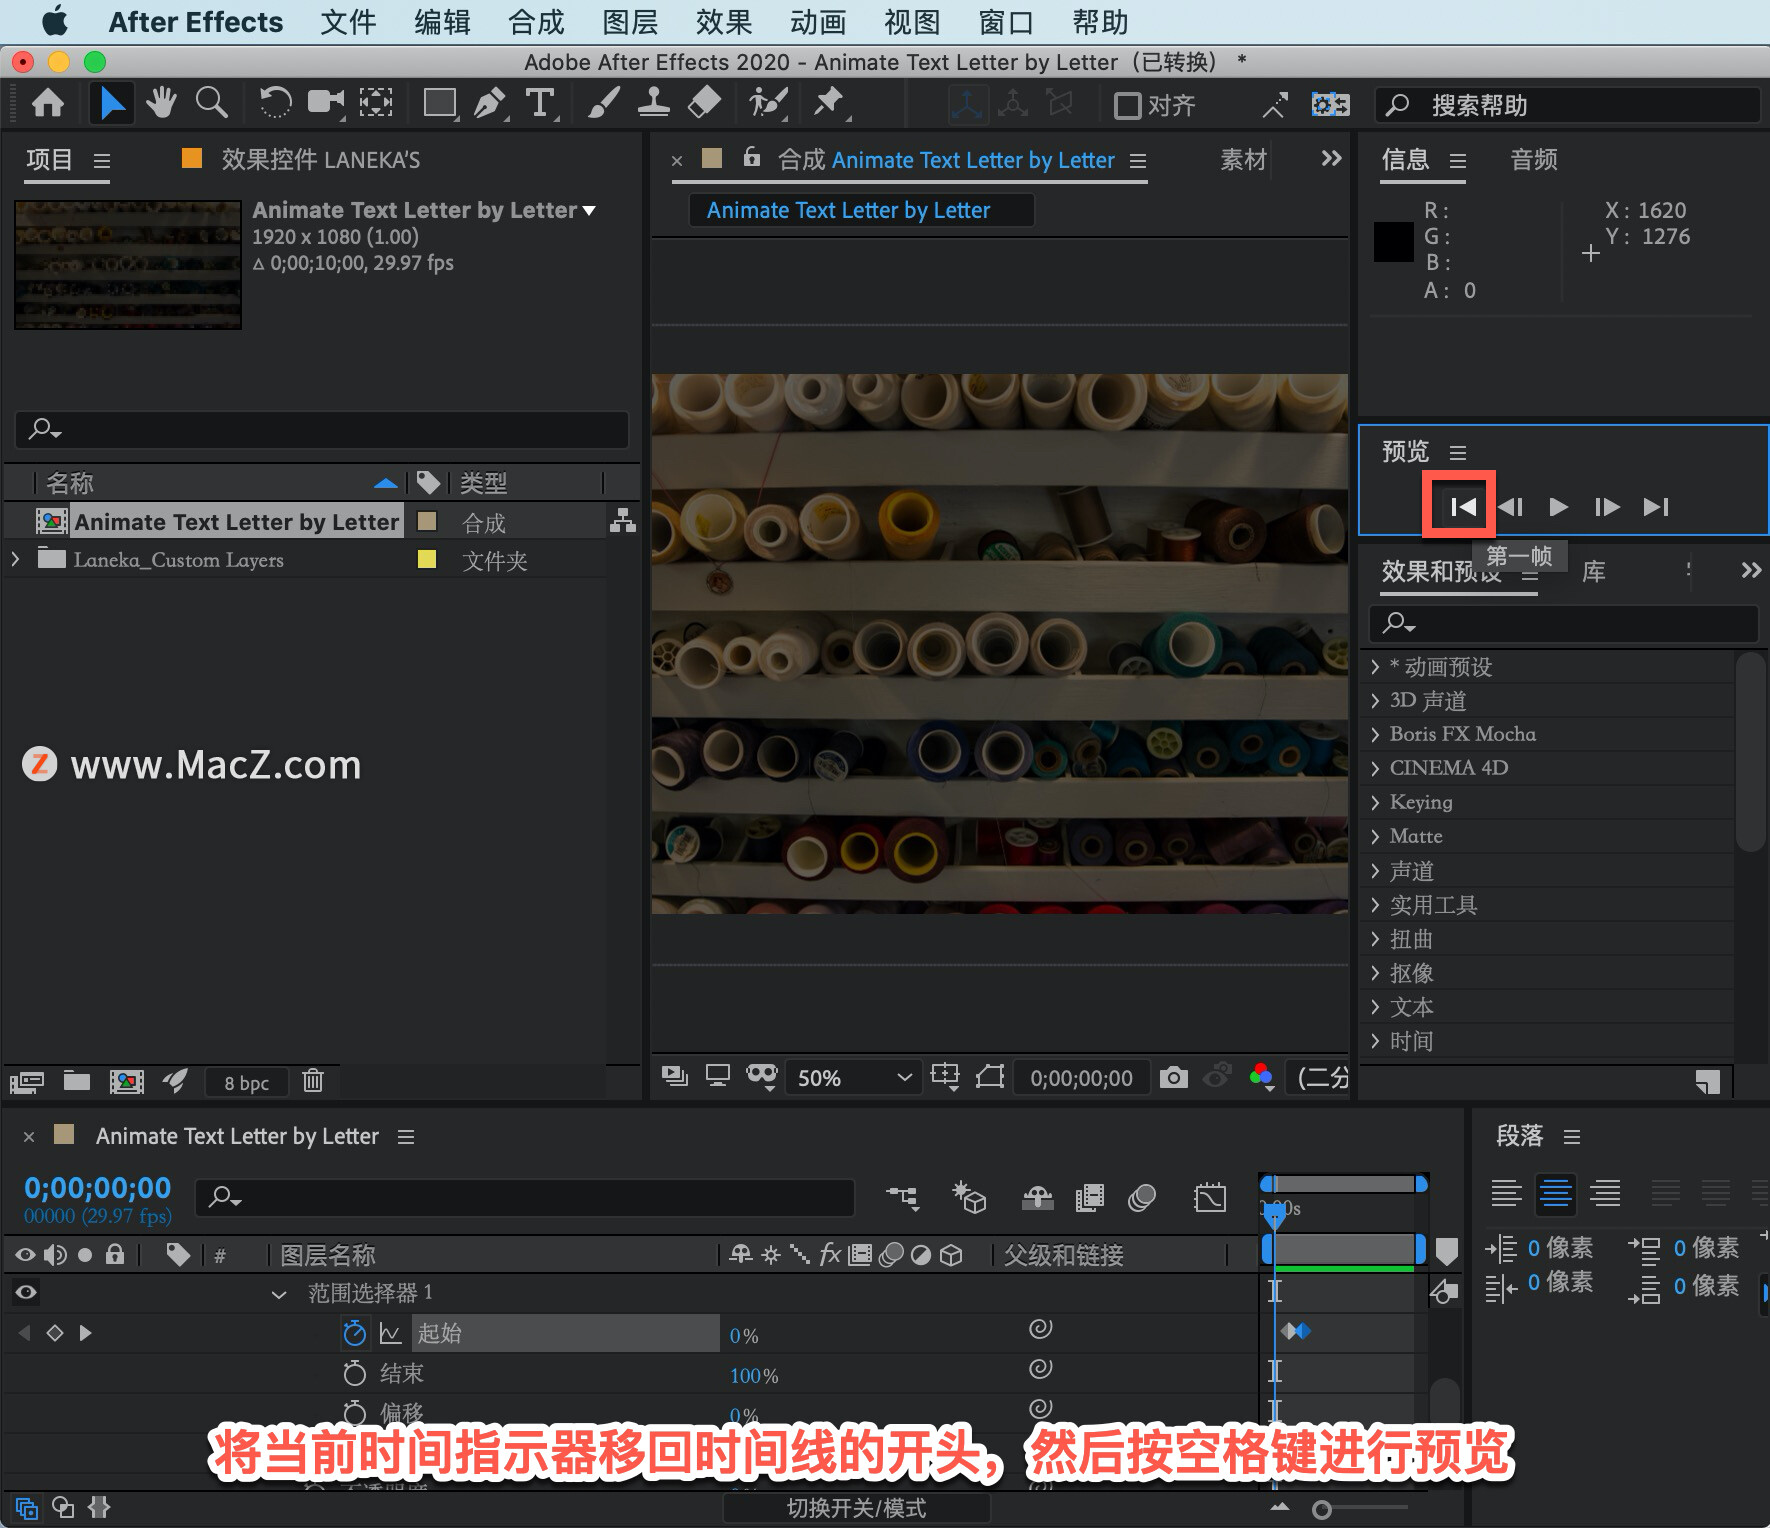Click the show channel RGB color icon
1770x1528 pixels.
pyautogui.click(x=1262, y=1076)
